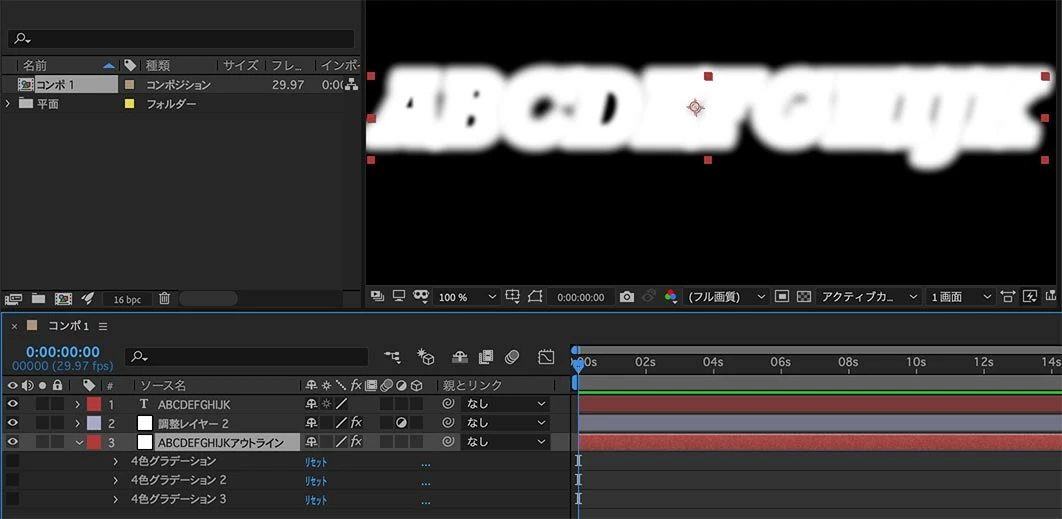Open the アクティブカ 3D view dropdown
The height and width of the screenshot is (519, 1062).
pyautogui.click(x=868, y=297)
